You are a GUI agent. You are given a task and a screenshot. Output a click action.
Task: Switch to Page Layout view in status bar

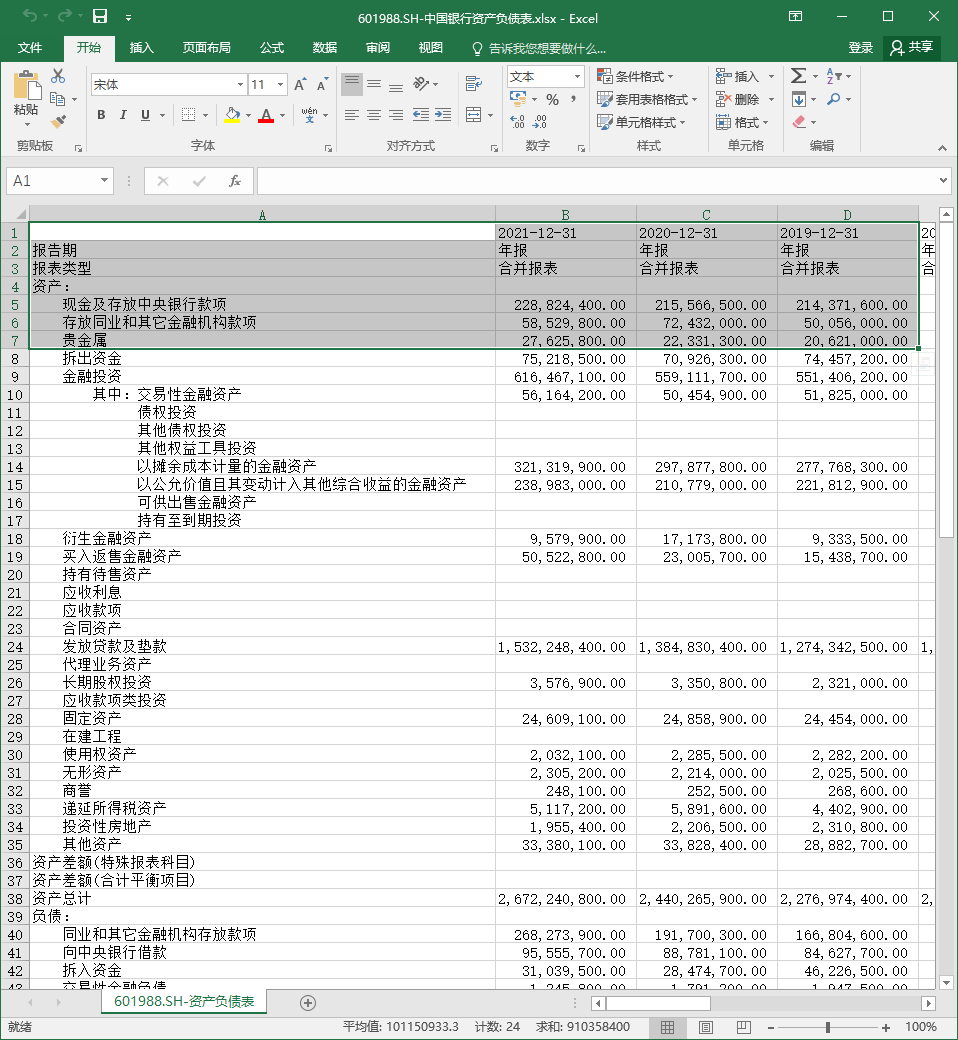click(706, 1027)
